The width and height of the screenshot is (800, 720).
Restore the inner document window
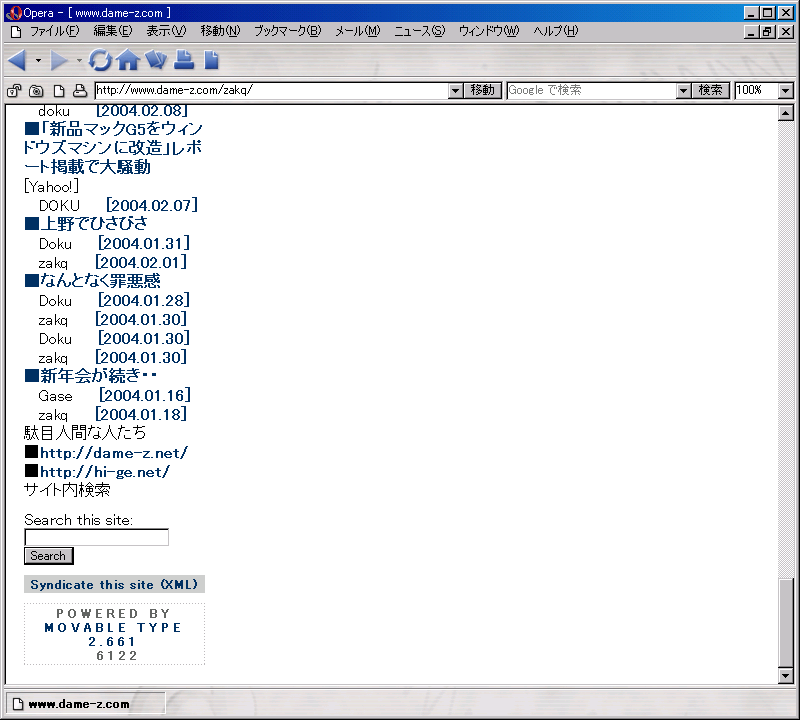point(767,32)
